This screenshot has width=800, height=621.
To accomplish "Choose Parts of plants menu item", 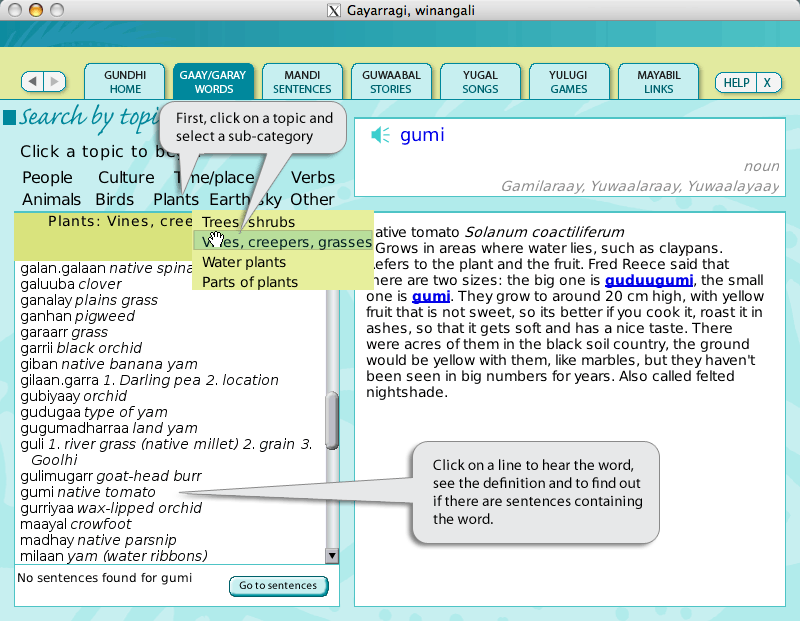I will pos(250,282).
